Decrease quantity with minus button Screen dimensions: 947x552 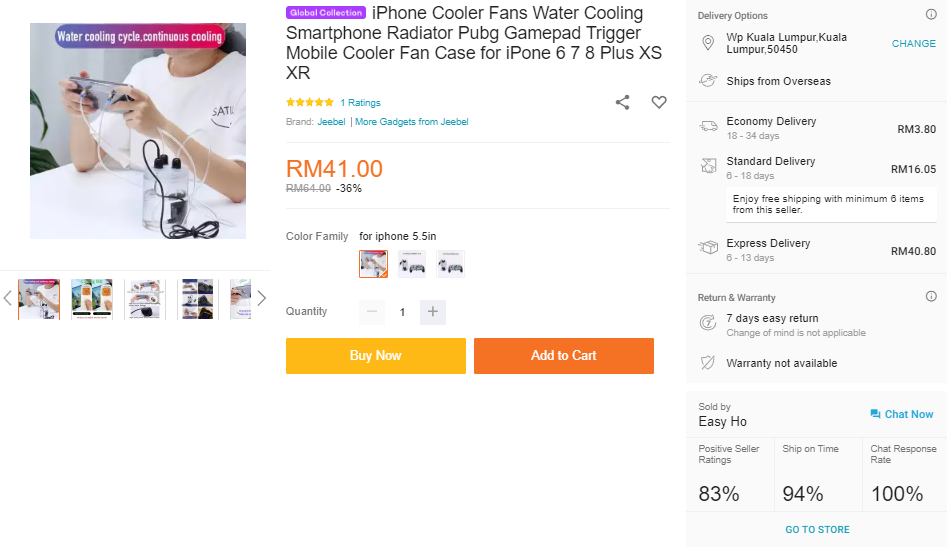[x=372, y=312]
